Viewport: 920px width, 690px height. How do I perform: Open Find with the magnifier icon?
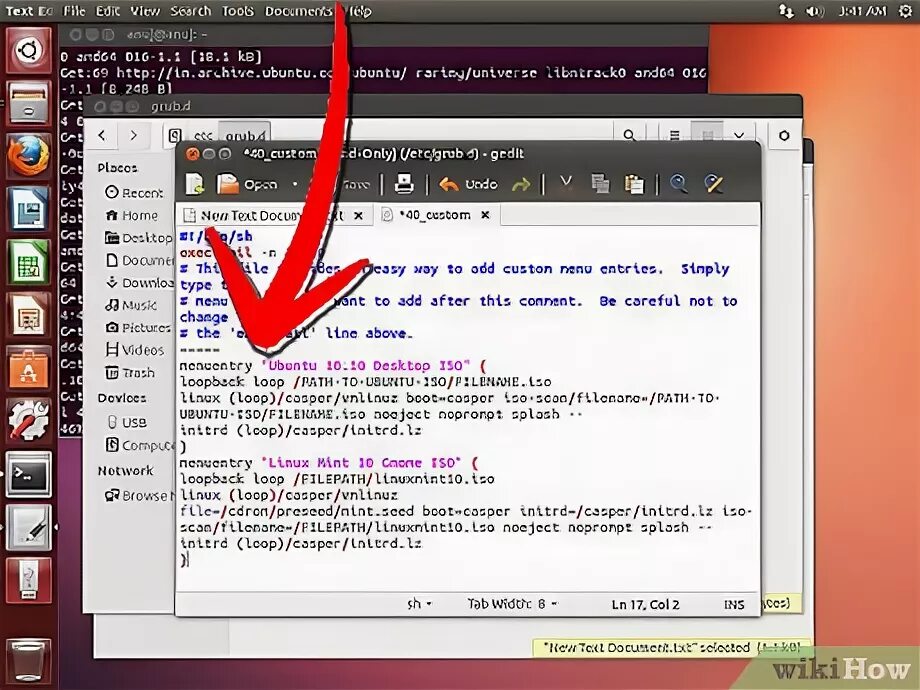click(679, 184)
